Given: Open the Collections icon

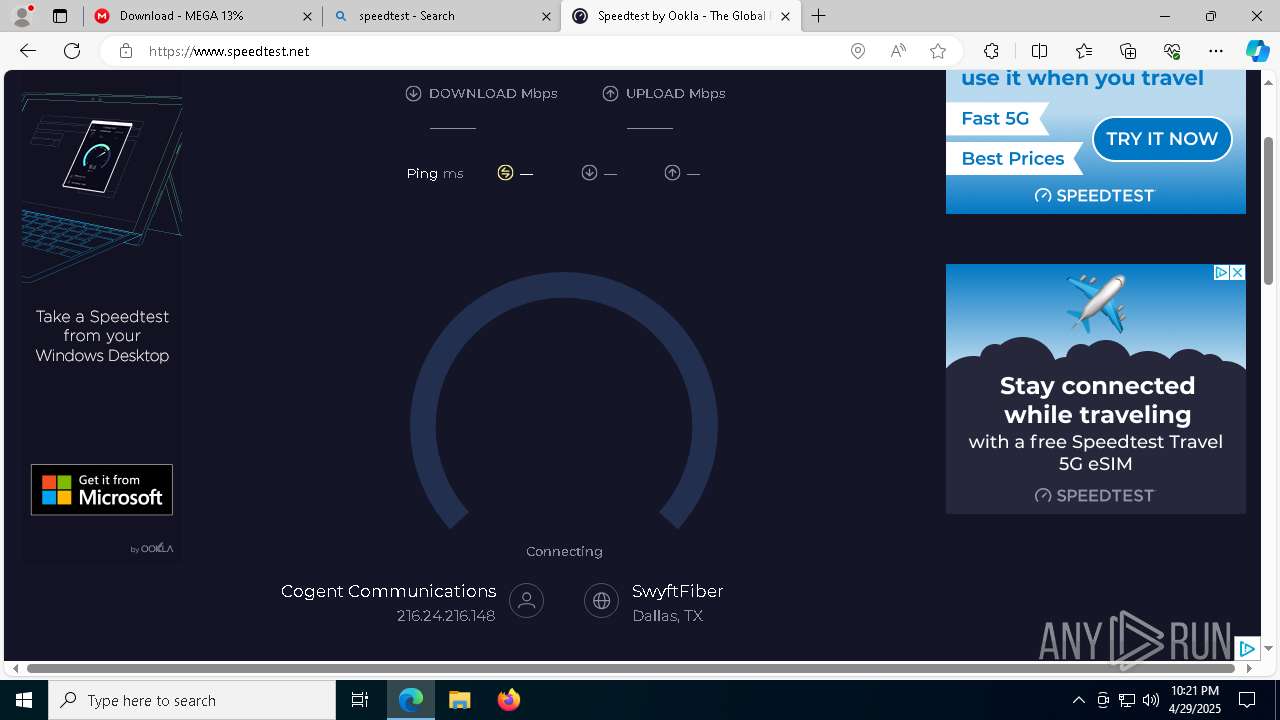Looking at the screenshot, I should tap(1128, 51).
